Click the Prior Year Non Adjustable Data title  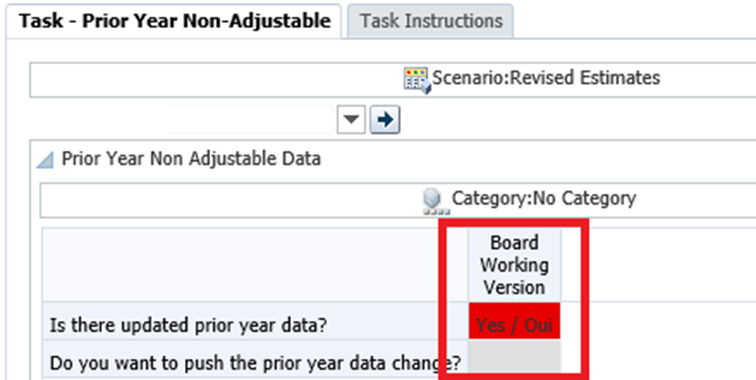191,159
